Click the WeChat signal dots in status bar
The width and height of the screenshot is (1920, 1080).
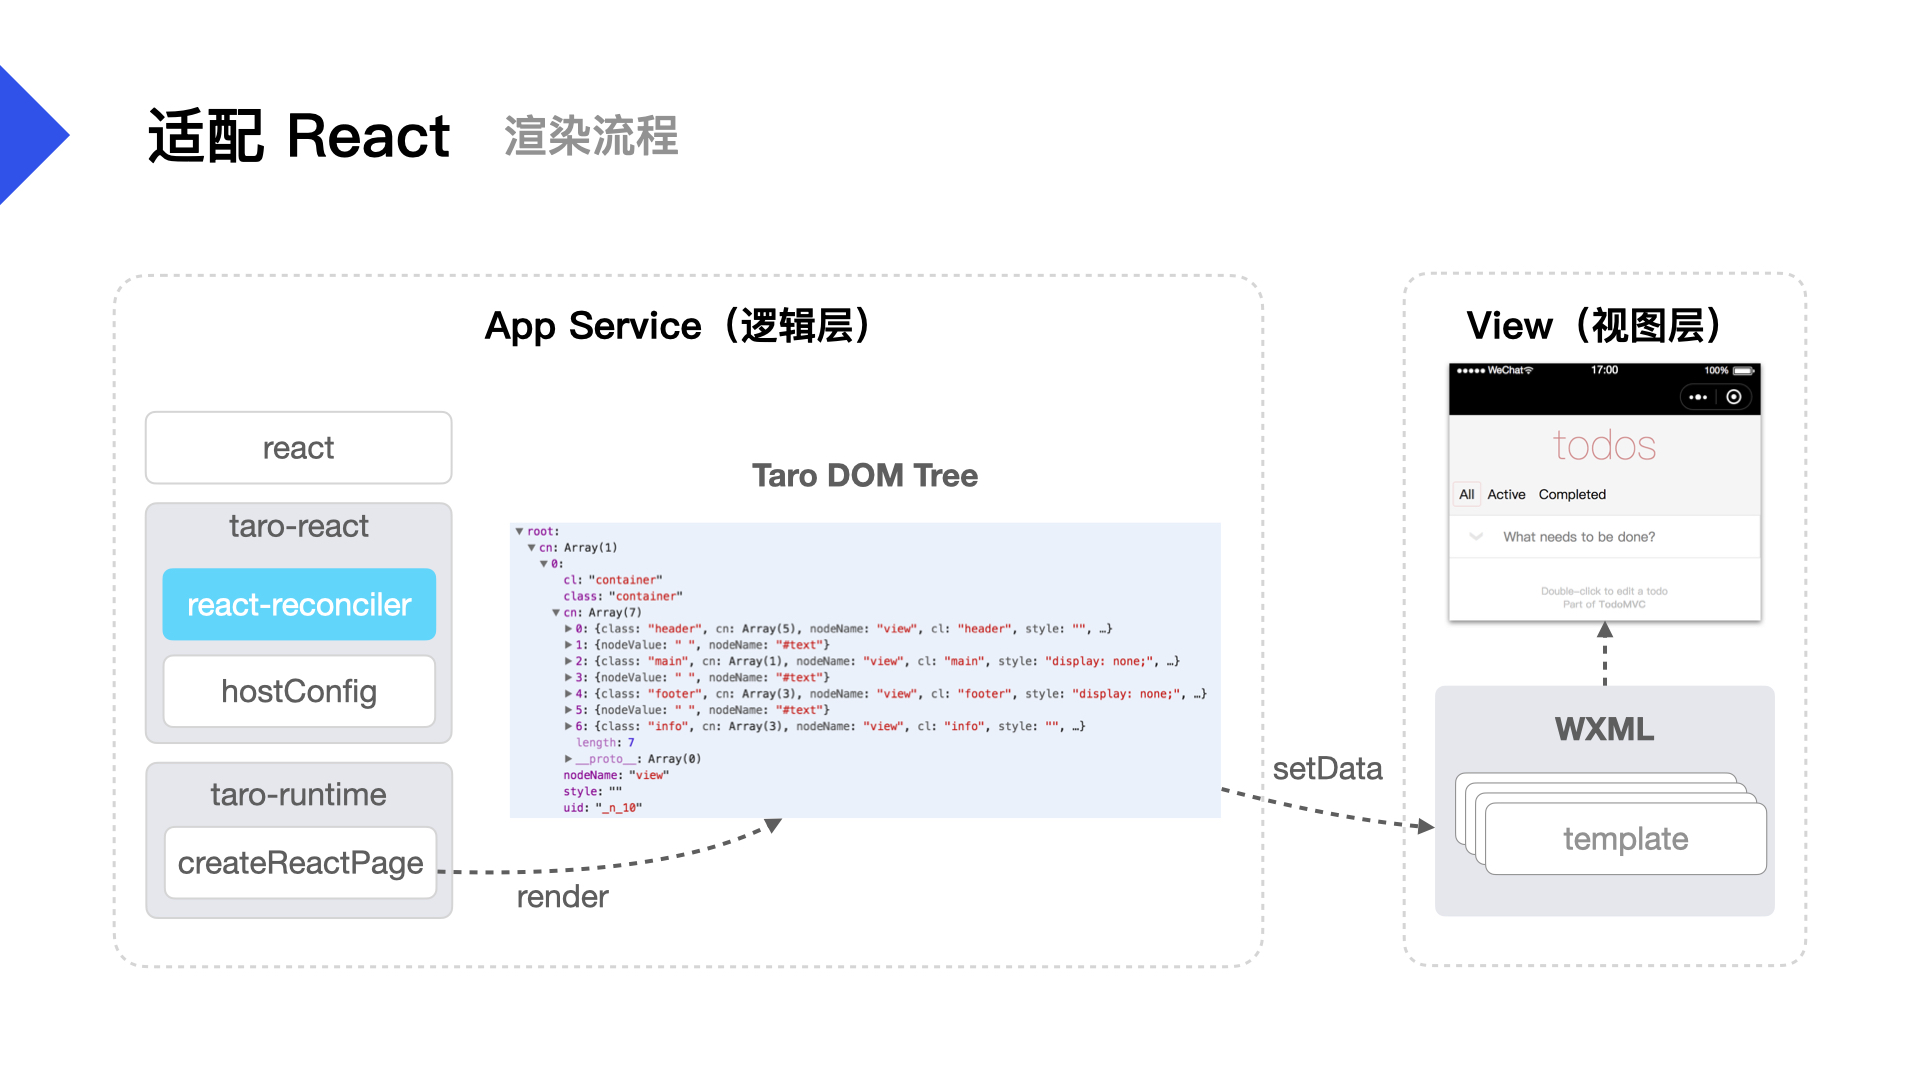coord(1471,370)
